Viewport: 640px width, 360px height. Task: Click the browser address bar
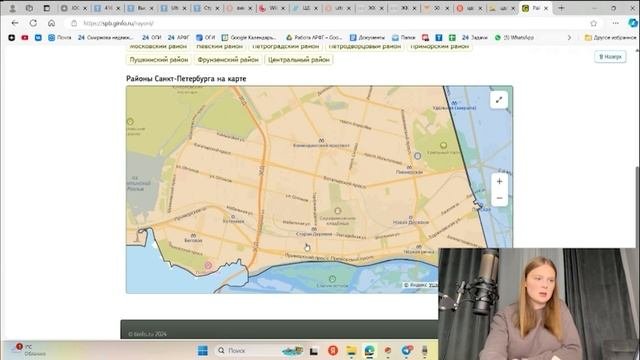pyautogui.click(x=327, y=23)
